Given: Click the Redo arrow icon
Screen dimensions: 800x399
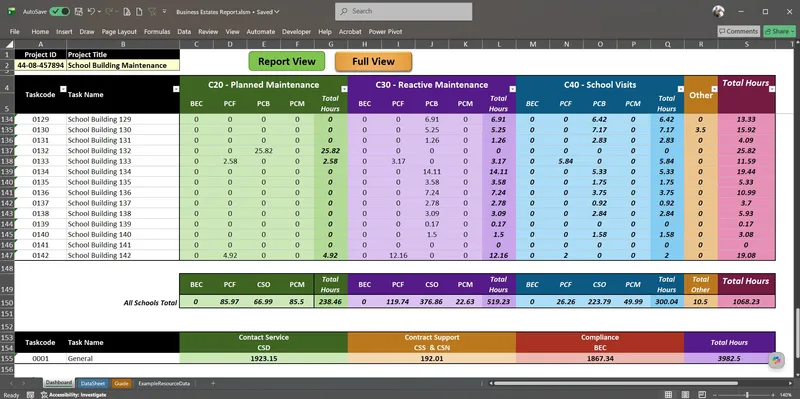Looking at the screenshot, I should [110, 11].
